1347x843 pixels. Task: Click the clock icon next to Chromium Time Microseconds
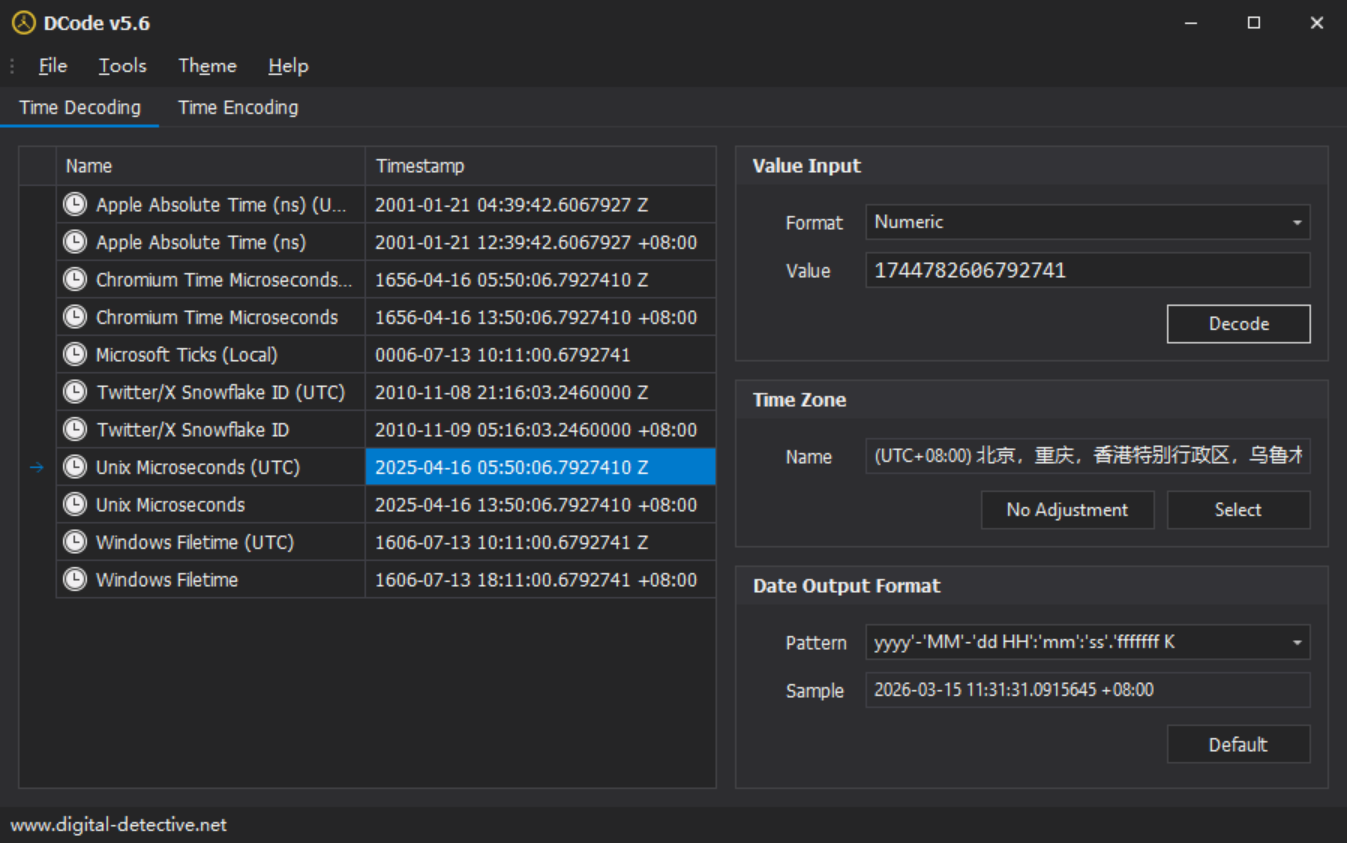pos(75,317)
